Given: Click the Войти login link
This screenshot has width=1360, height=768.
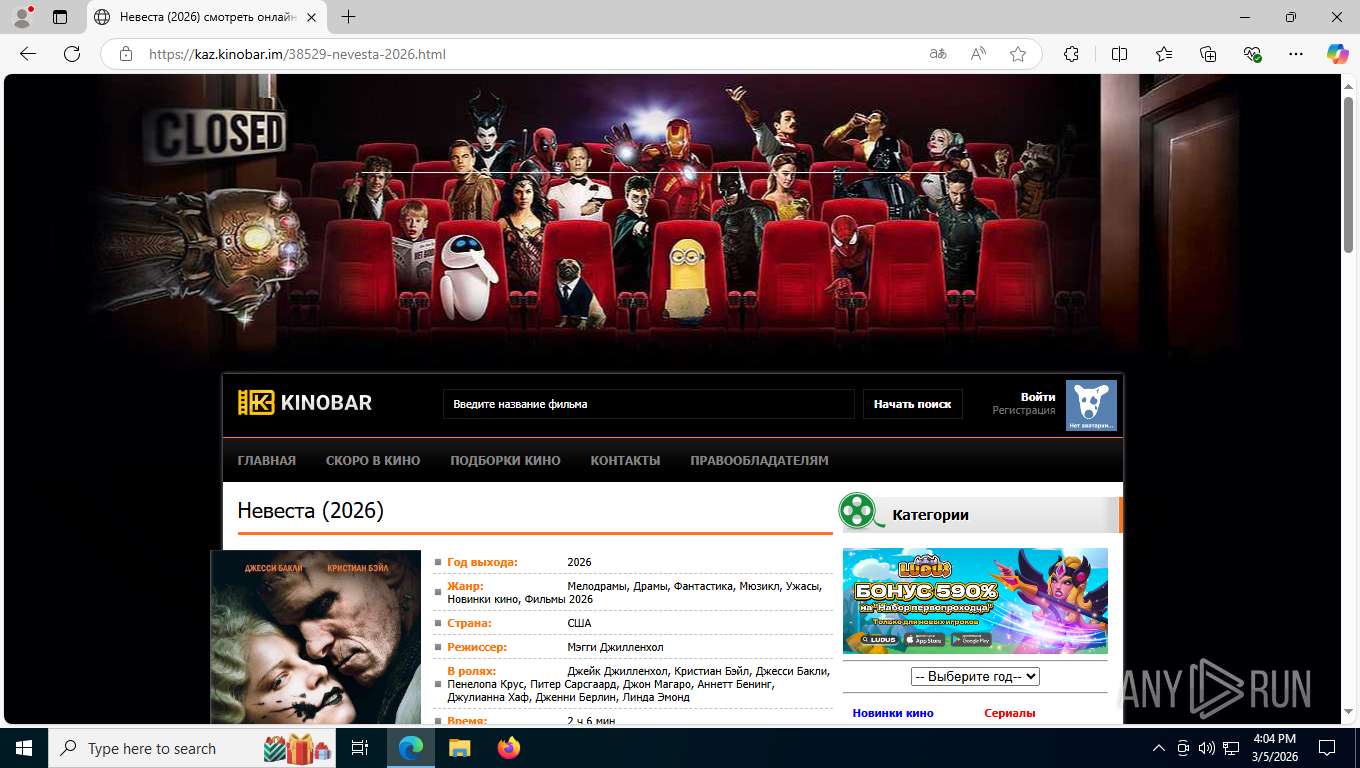Looking at the screenshot, I should (x=1038, y=397).
